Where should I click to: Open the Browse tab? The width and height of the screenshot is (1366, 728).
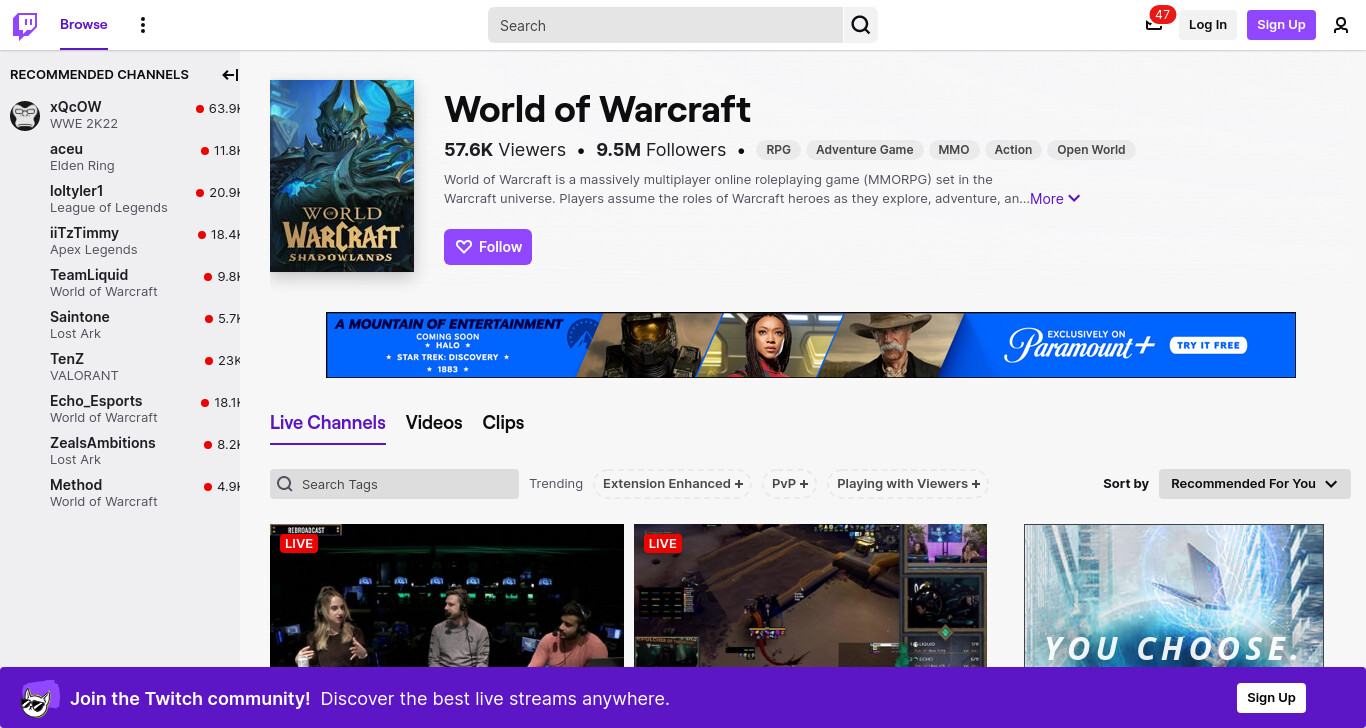coord(84,25)
